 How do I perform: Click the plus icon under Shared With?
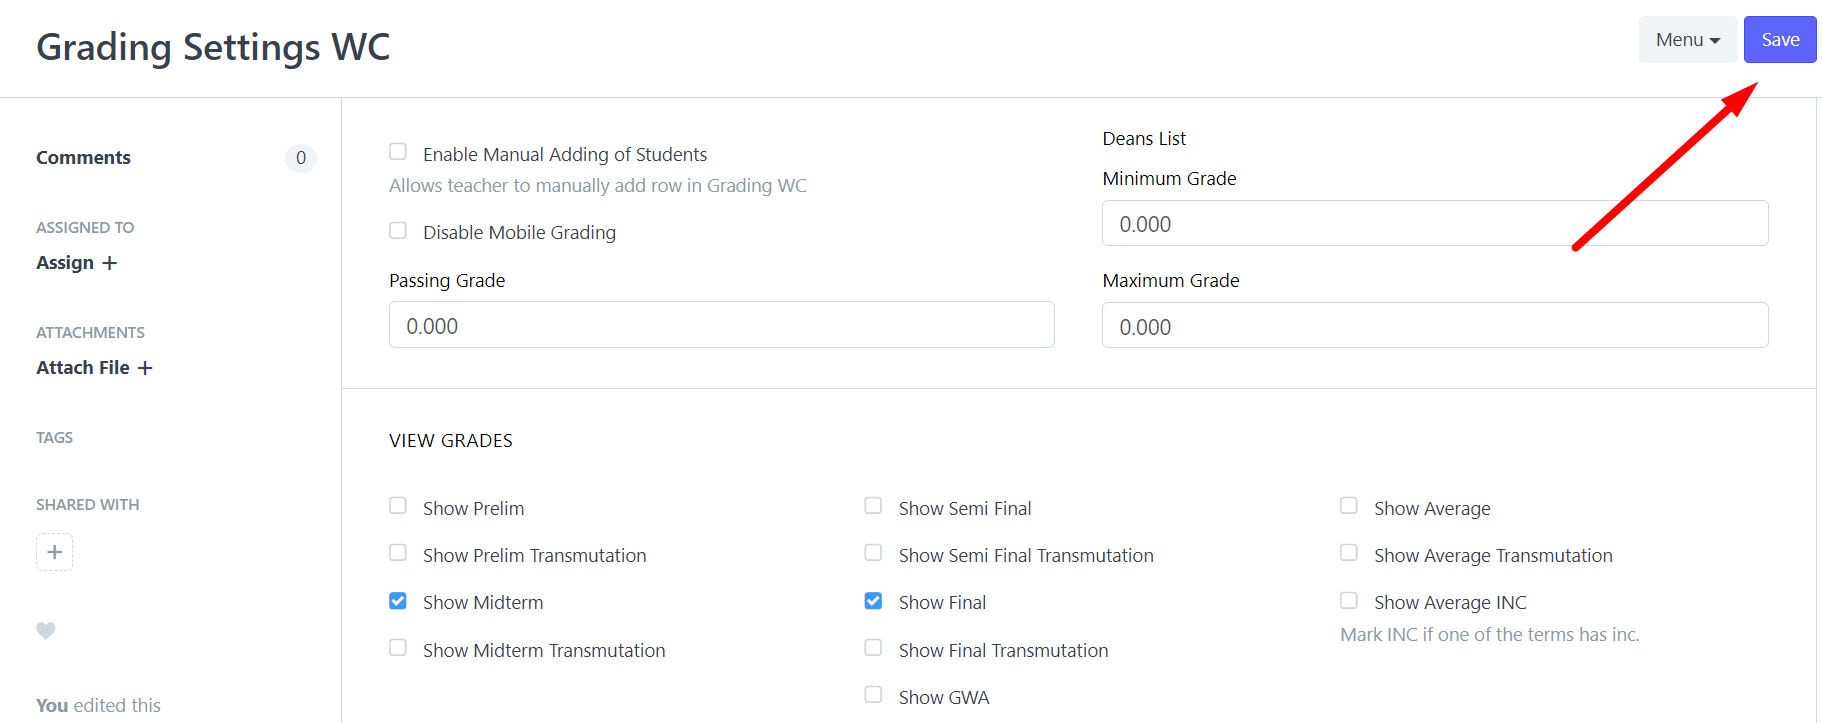[54, 552]
